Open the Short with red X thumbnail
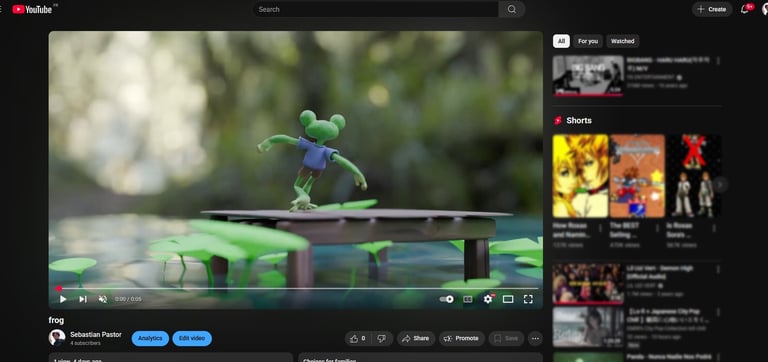Screen dimensions: 768x362 click(694, 176)
